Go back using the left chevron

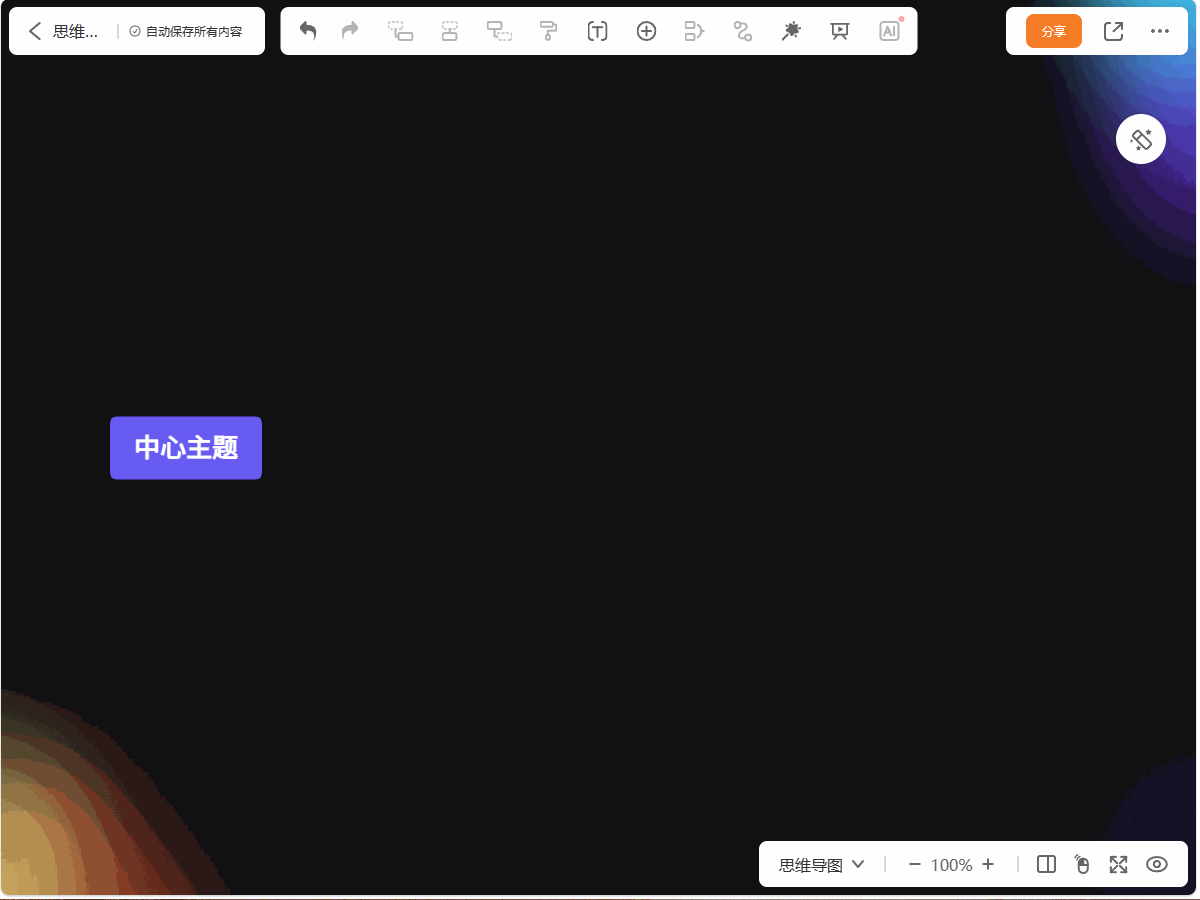tap(35, 31)
